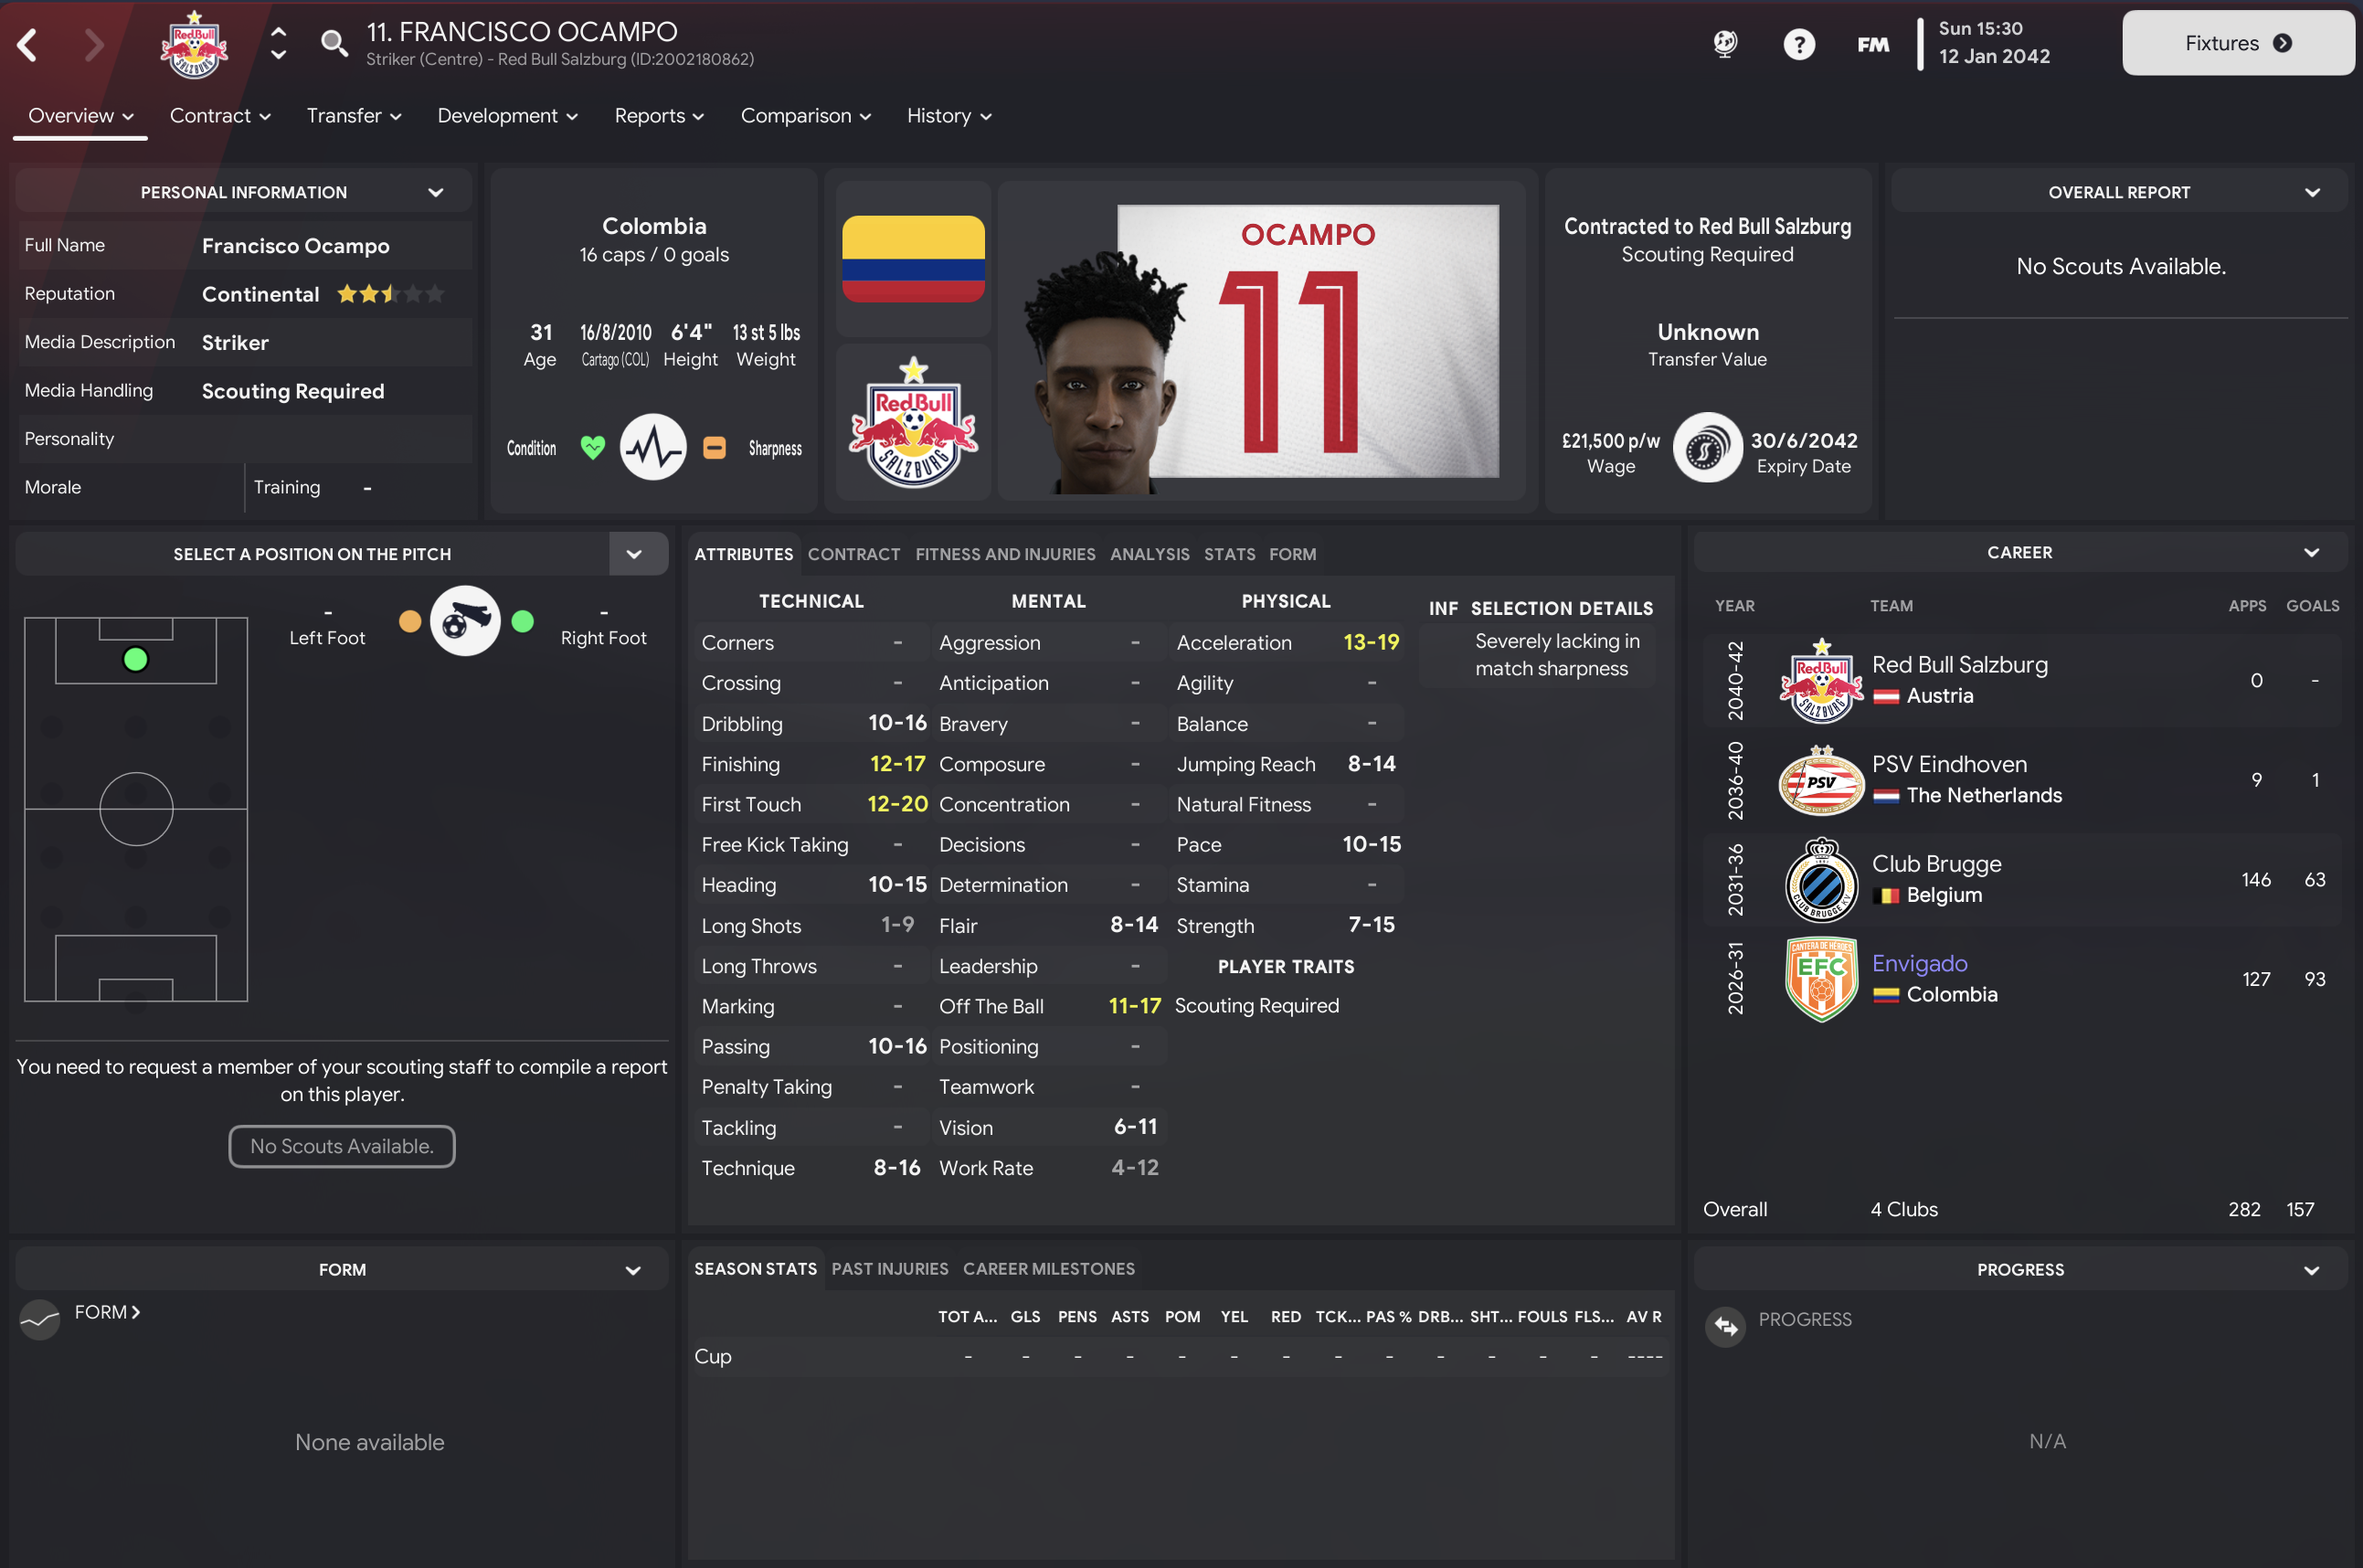This screenshot has height=1568, width=2363.
Task: Click the condition heart rate monitor icon
Action: pos(653,447)
